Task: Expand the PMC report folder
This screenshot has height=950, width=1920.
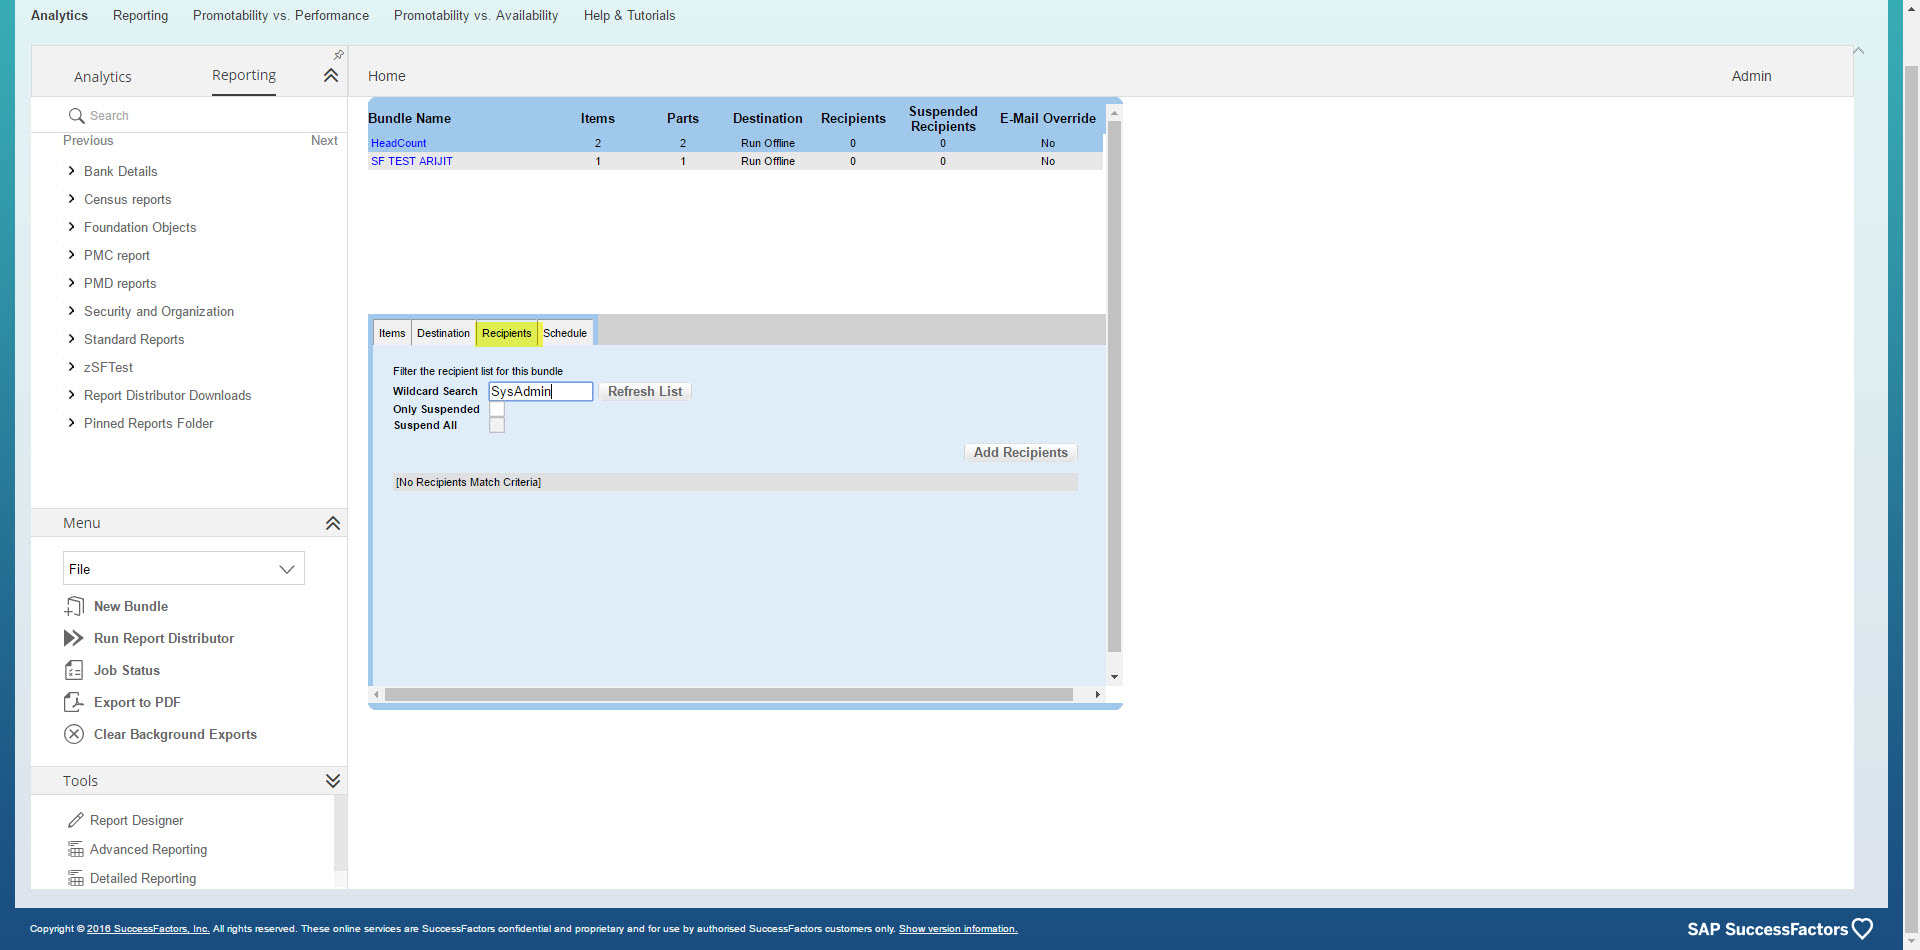Action: (x=71, y=255)
